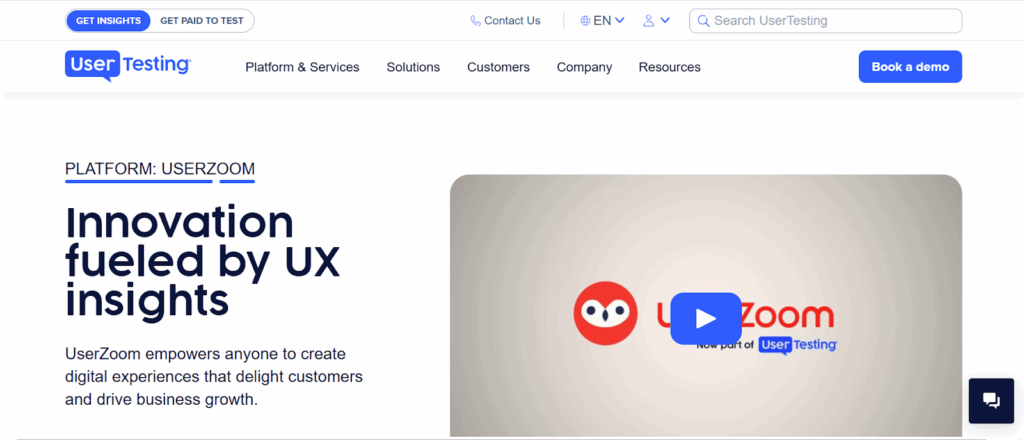Open the Platform & Services menu

[x=302, y=67]
